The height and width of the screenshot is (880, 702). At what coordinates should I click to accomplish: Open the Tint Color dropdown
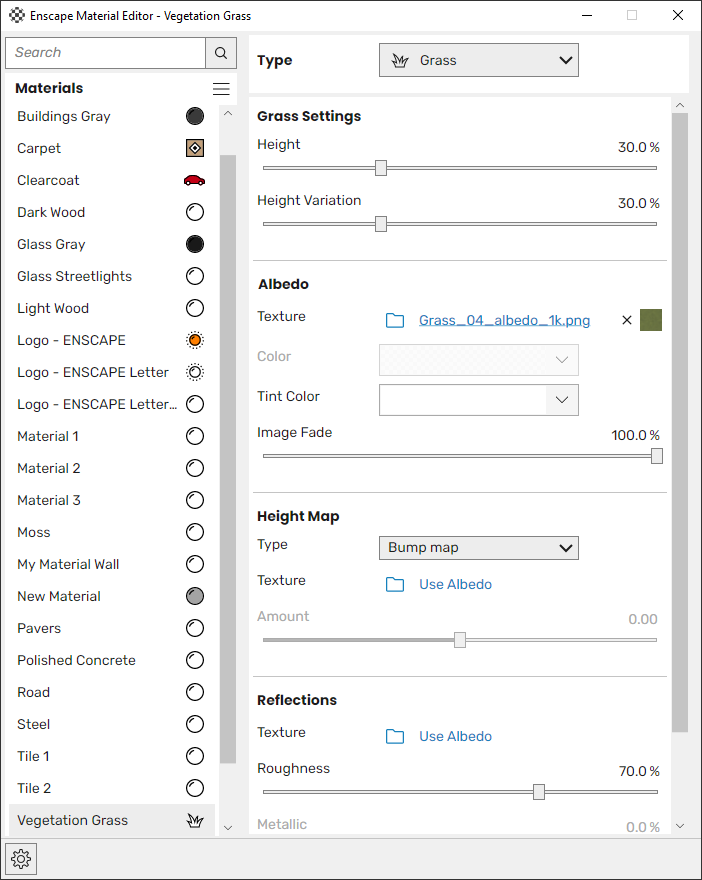point(479,400)
